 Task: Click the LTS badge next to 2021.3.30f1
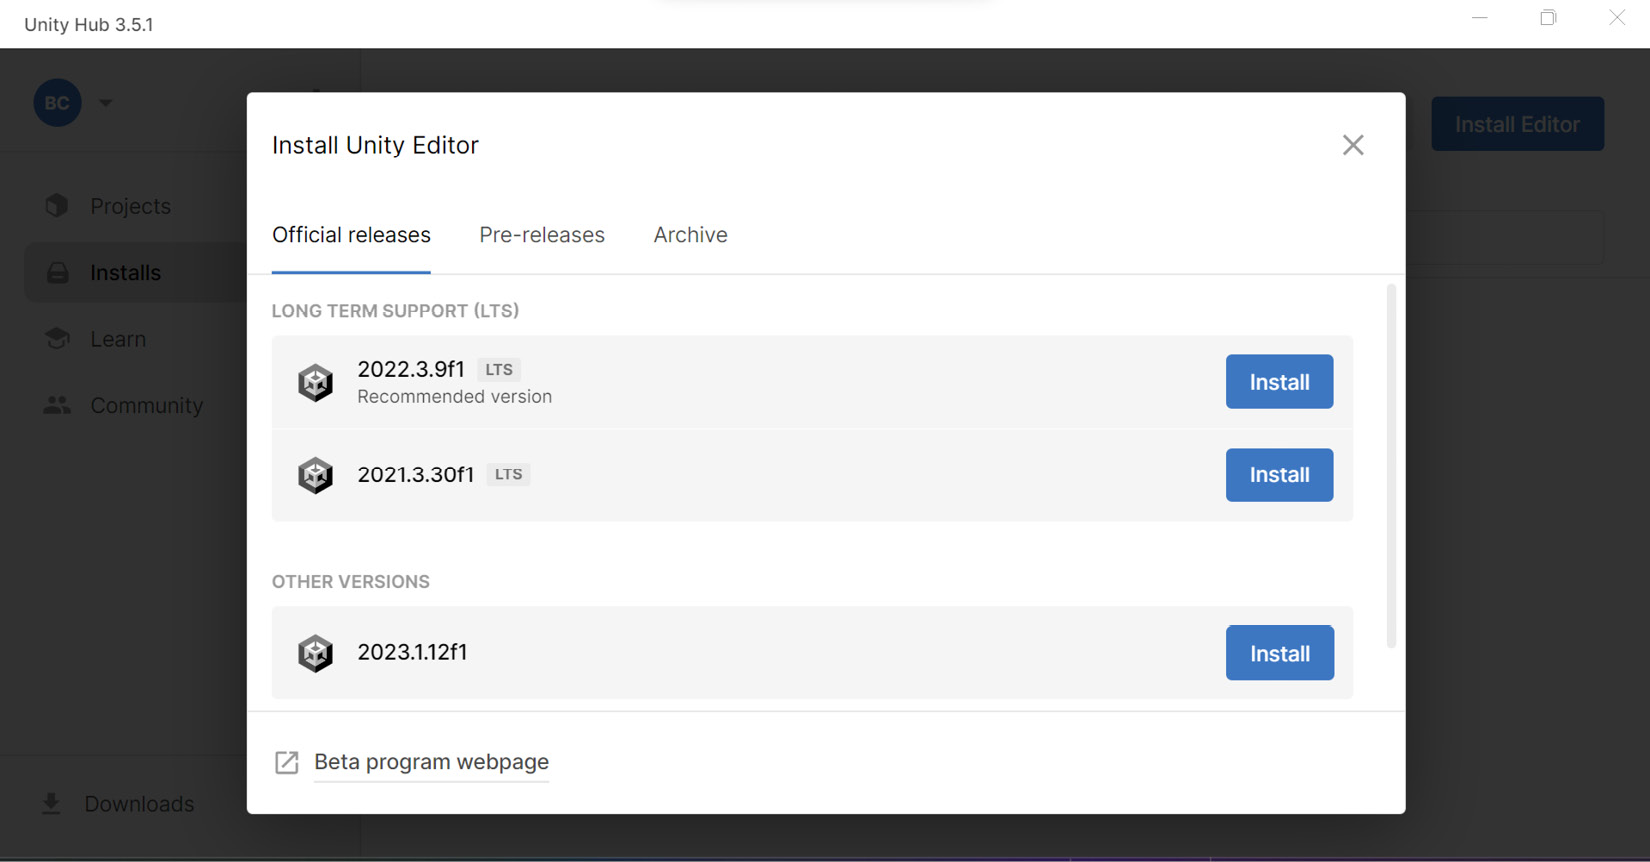[x=508, y=474]
